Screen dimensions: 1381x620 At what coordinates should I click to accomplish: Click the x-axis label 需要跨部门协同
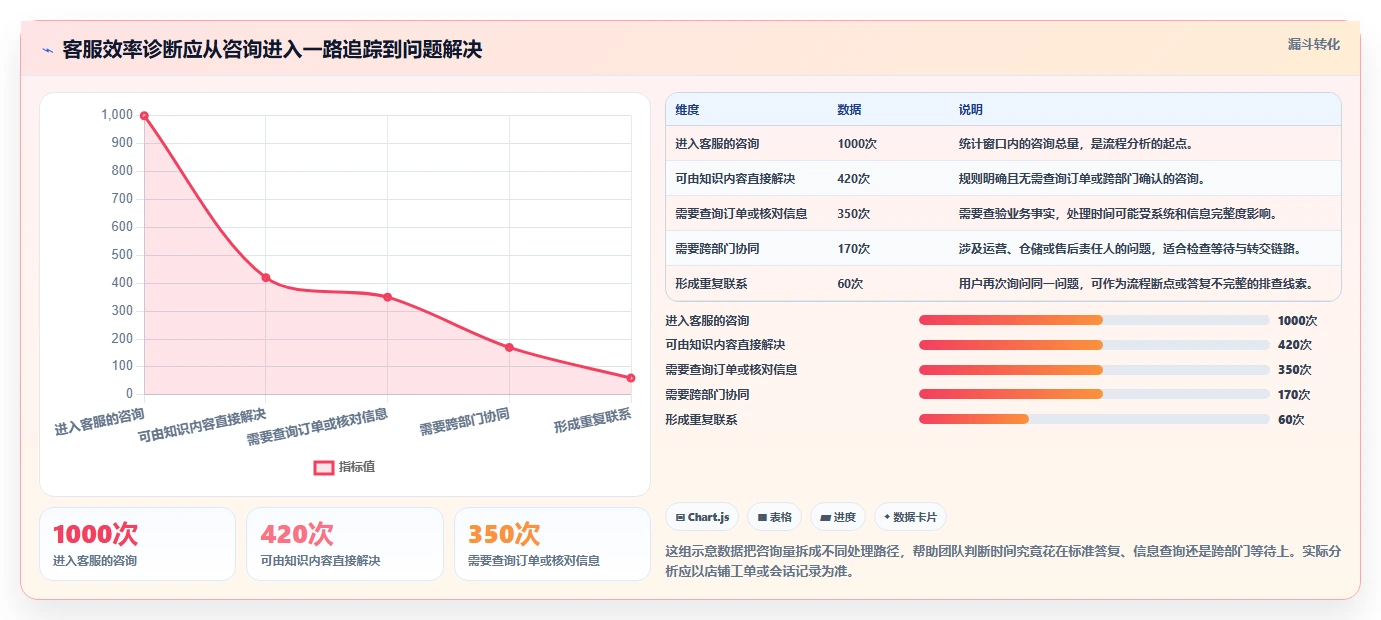tap(465, 422)
